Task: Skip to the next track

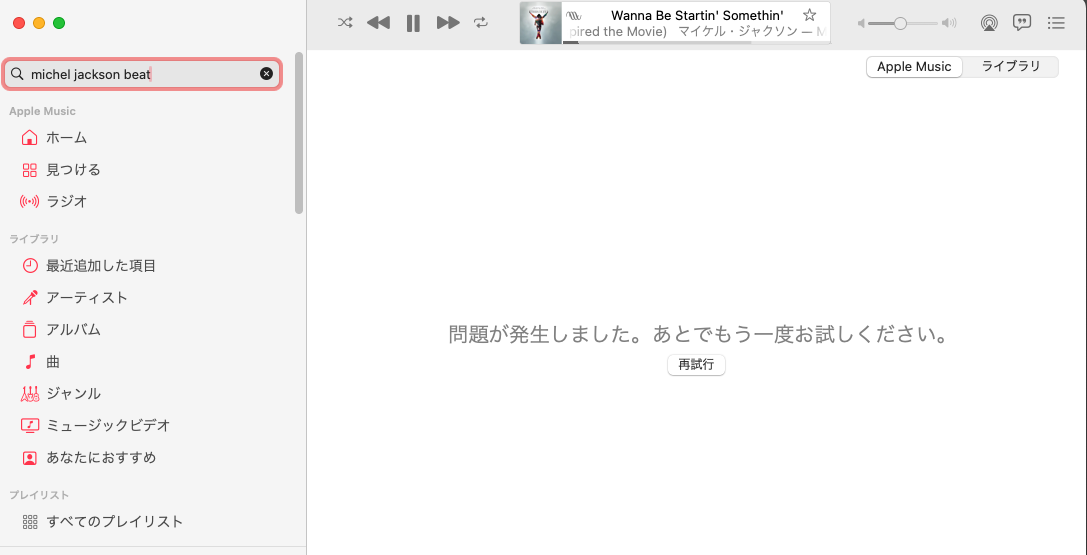Action: 449,23
